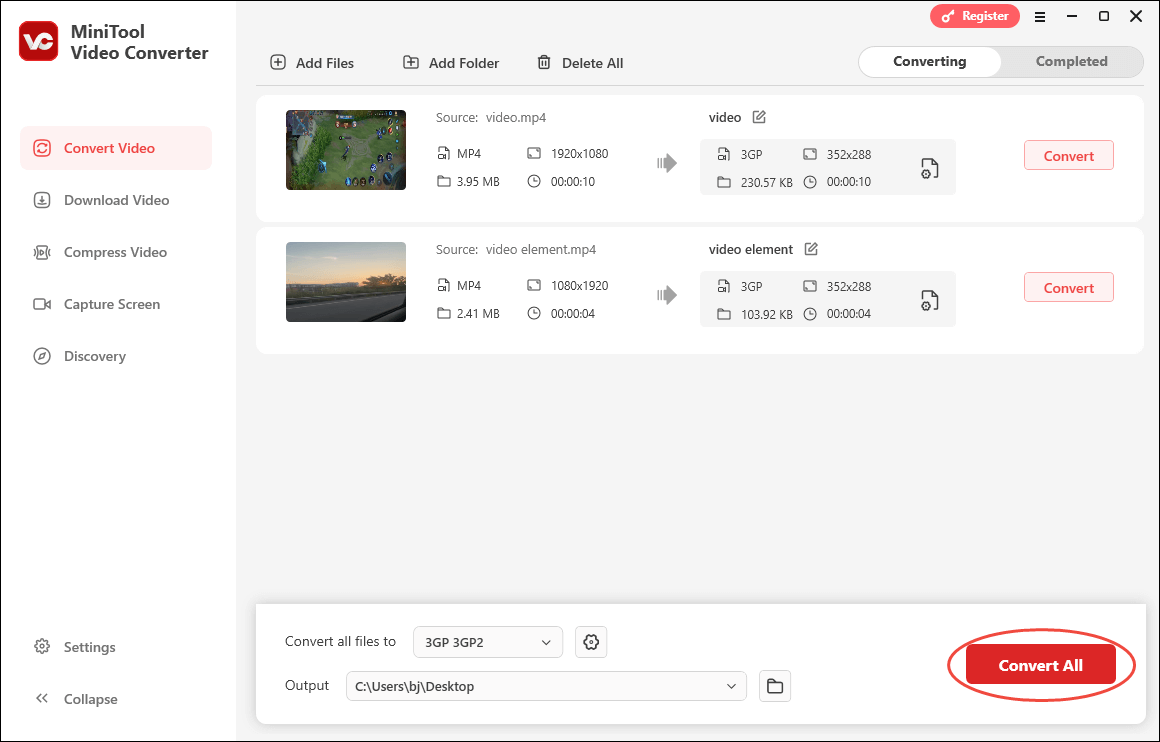Open output format settings for video element
The width and height of the screenshot is (1160, 742).
(x=929, y=300)
